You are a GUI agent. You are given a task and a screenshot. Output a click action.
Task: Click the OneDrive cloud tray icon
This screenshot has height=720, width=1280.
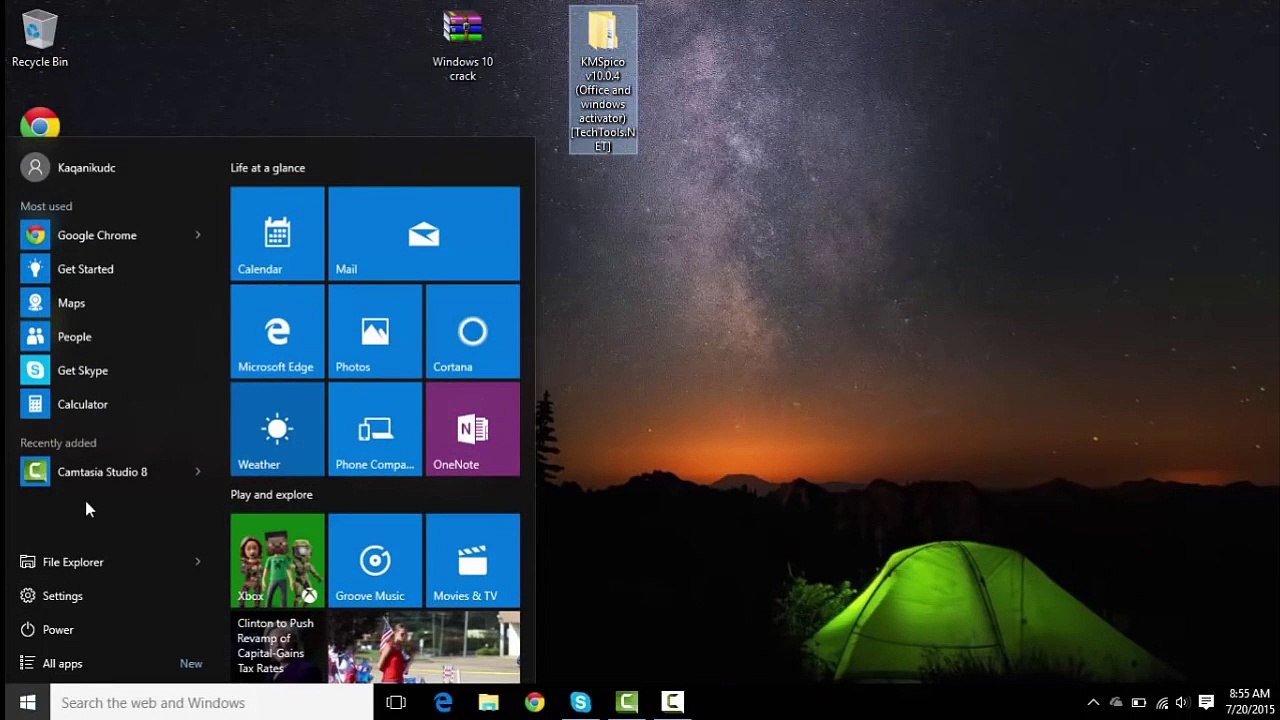(1116, 702)
